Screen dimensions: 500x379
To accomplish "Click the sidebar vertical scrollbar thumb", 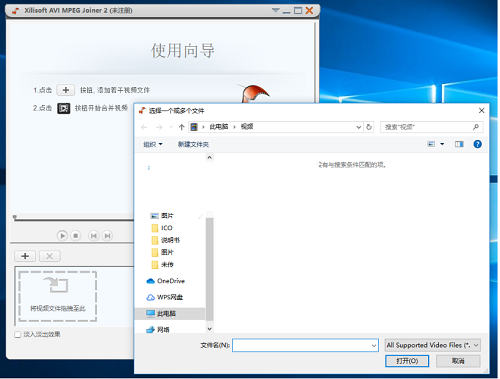I will (x=210, y=270).
